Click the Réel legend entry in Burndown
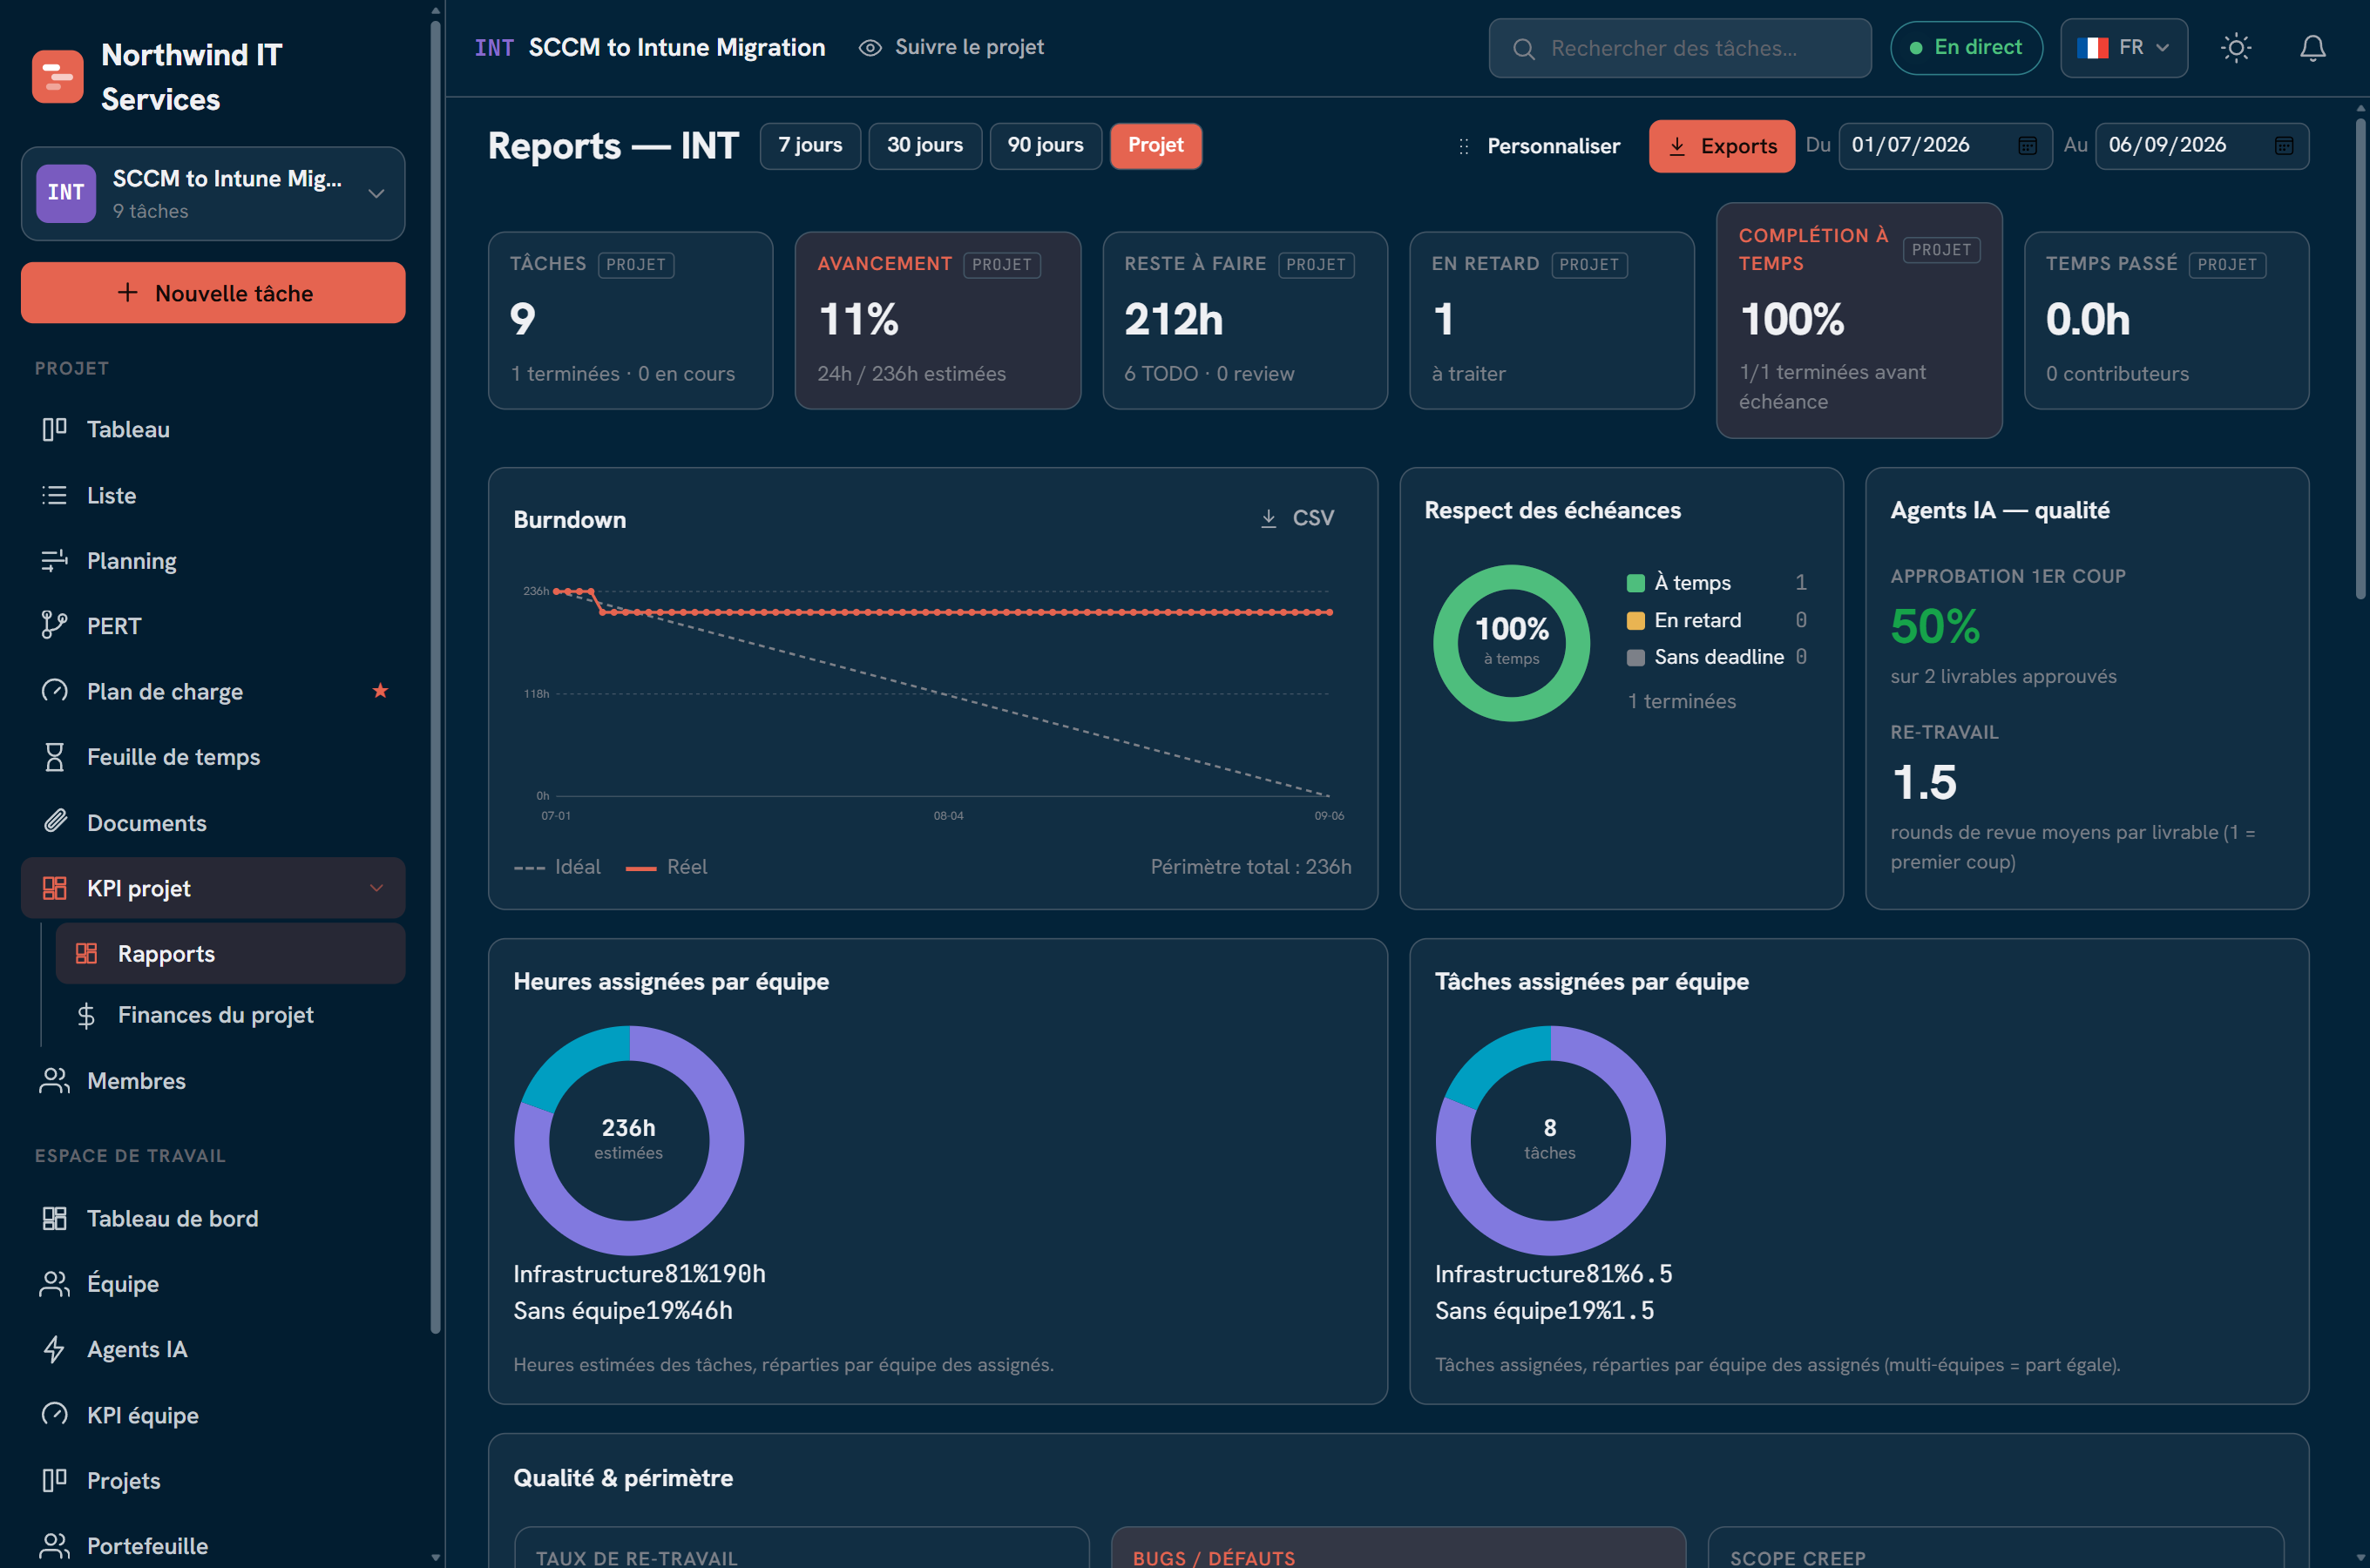 pyautogui.click(x=667, y=867)
